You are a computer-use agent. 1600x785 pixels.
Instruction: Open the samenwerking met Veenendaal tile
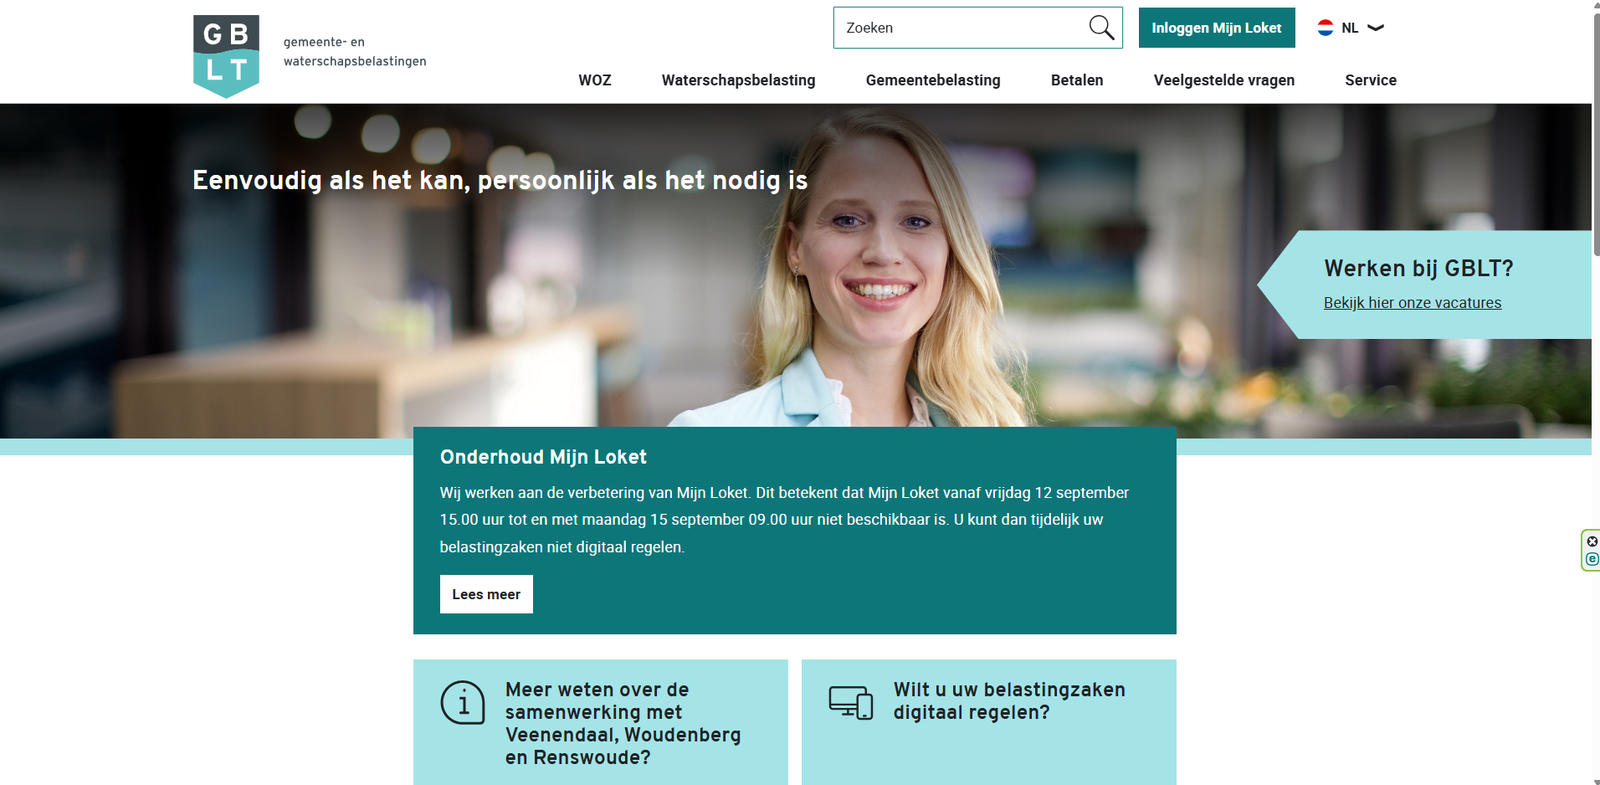600,722
